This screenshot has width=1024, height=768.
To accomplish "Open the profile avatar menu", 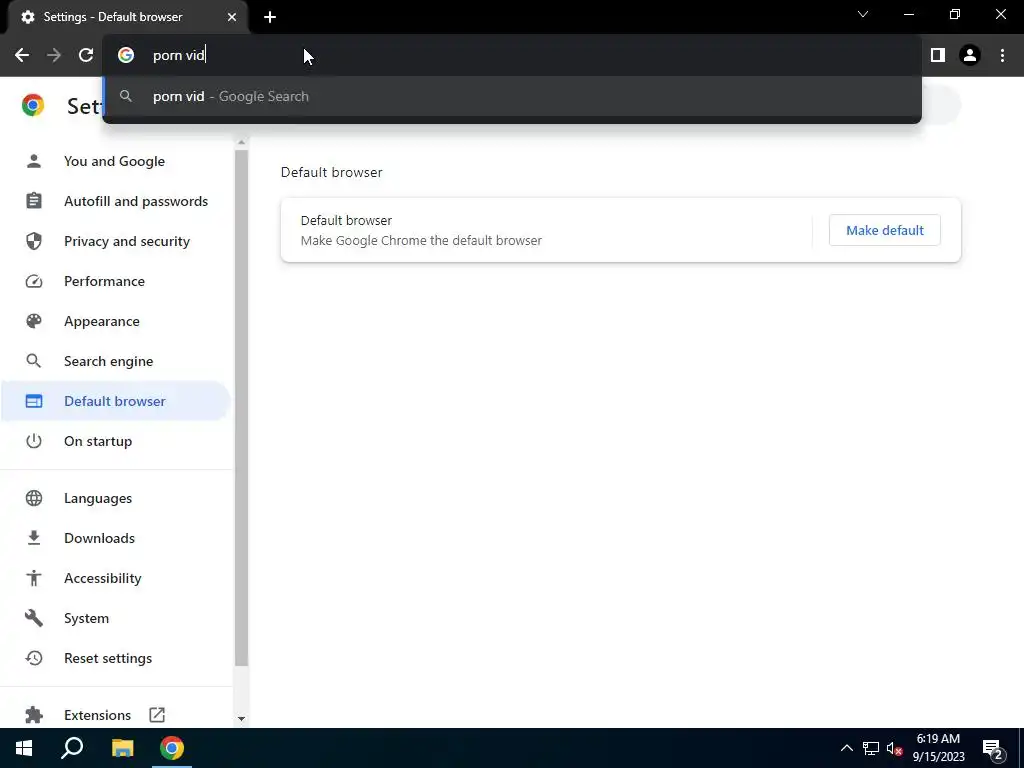I will pos(970,55).
